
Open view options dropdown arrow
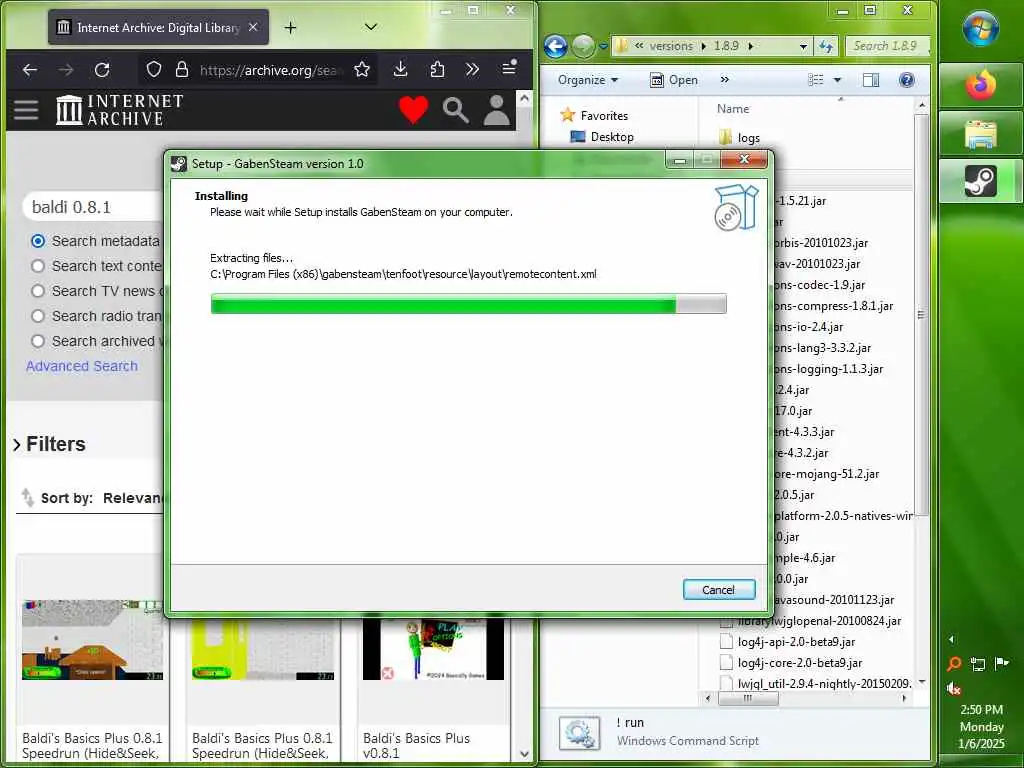[x=837, y=80]
